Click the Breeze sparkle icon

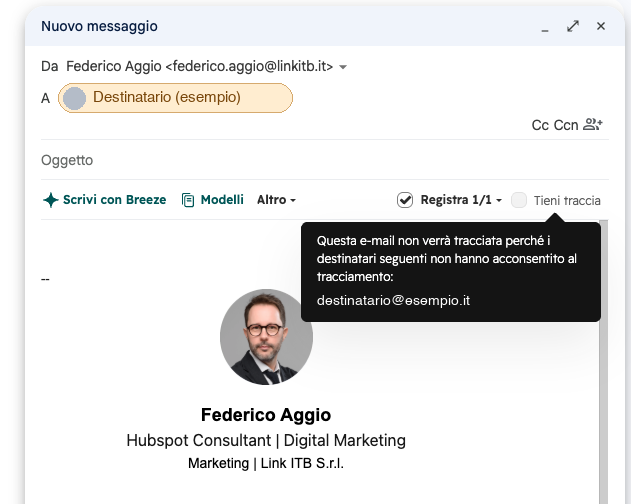51,200
